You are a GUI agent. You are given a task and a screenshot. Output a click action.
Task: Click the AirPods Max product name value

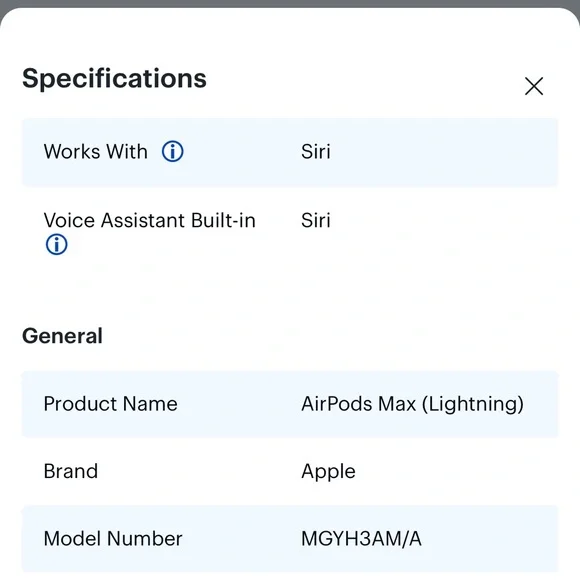pyautogui.click(x=412, y=404)
